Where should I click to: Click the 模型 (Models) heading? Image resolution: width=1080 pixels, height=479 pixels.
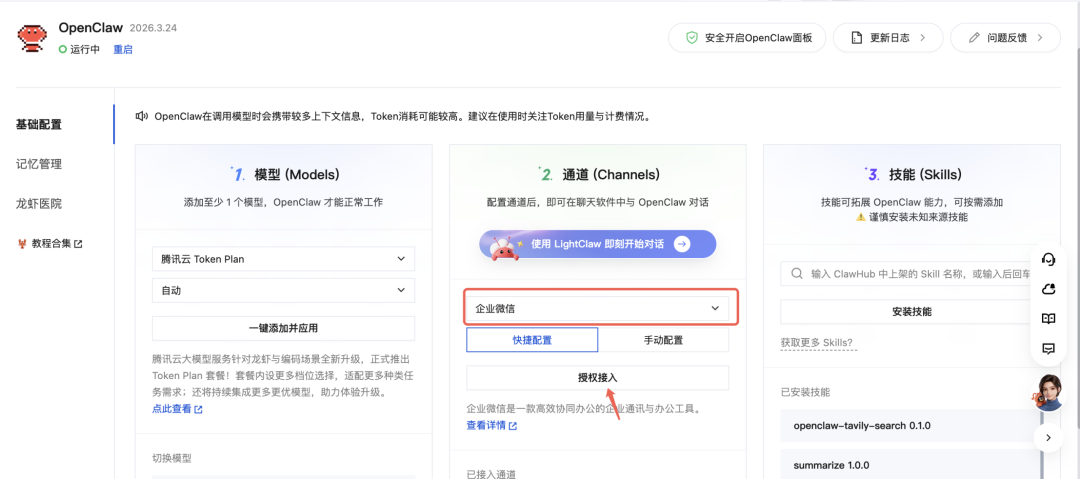pyautogui.click(x=297, y=175)
